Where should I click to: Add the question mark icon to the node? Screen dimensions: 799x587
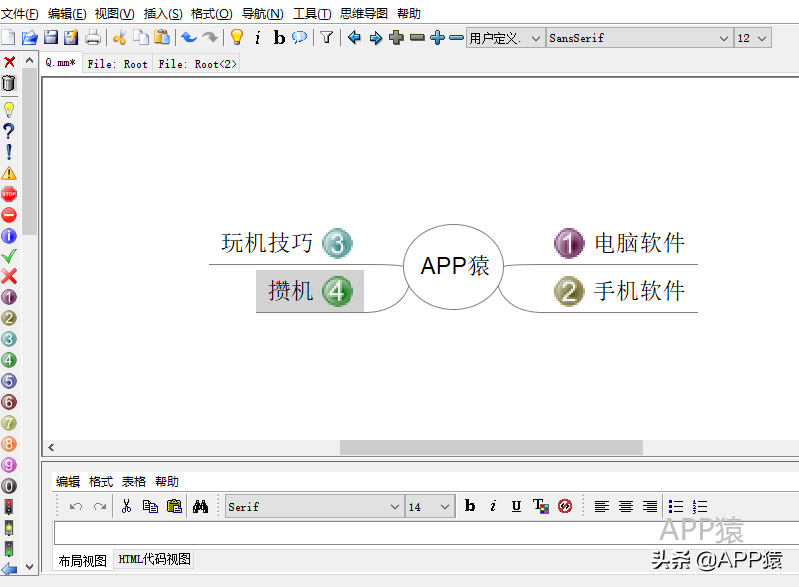point(9,131)
